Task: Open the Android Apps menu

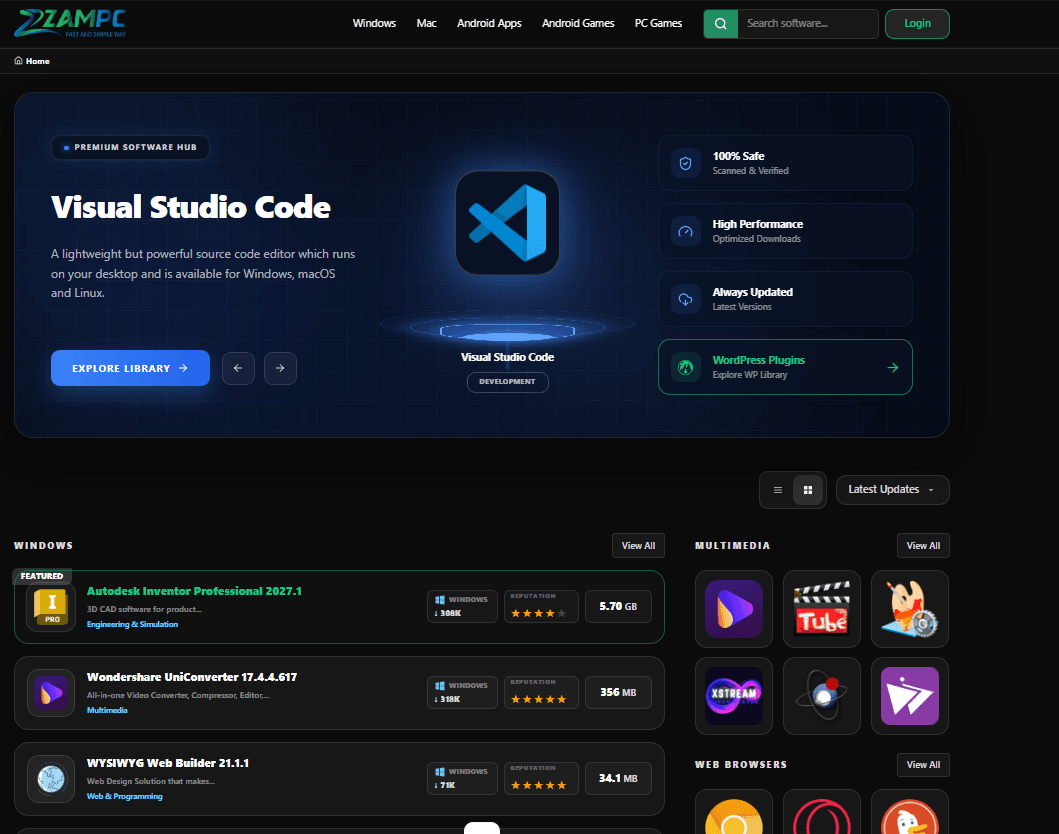Action: (489, 24)
